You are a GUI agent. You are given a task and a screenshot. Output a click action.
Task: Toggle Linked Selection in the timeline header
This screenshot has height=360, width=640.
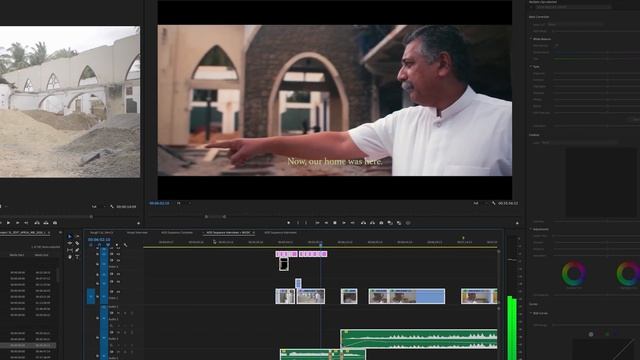tap(108, 245)
